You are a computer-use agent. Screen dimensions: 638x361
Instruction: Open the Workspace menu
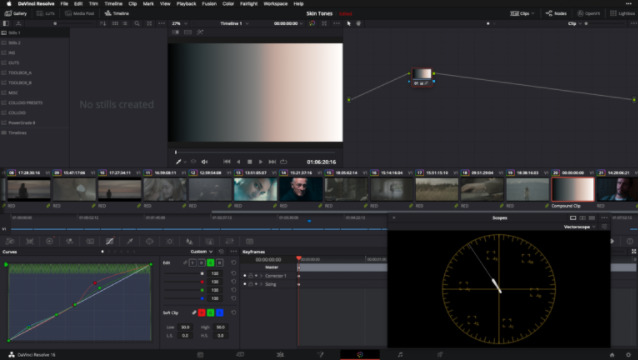(275, 4)
